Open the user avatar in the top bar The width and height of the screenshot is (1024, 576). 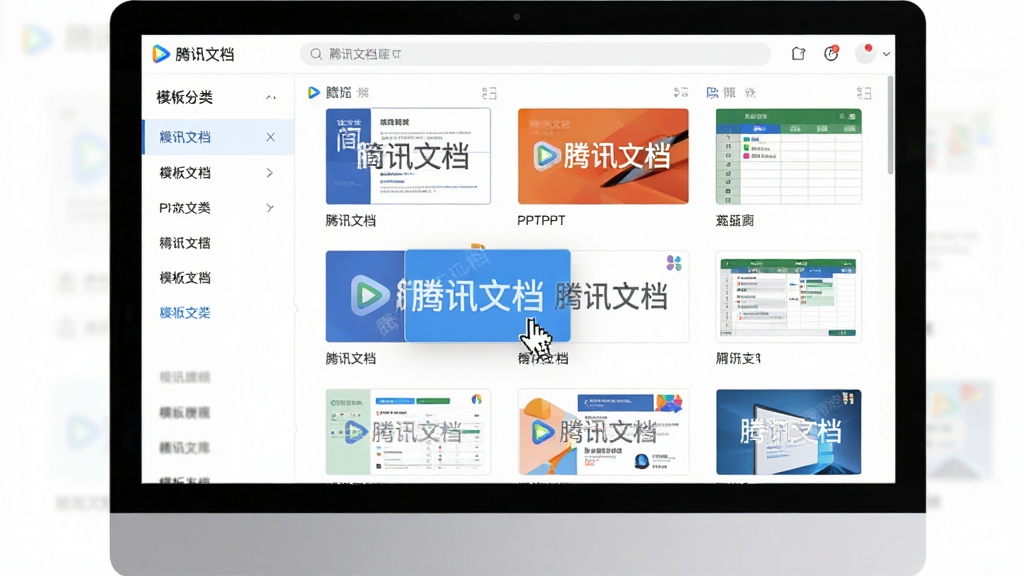tap(866, 54)
